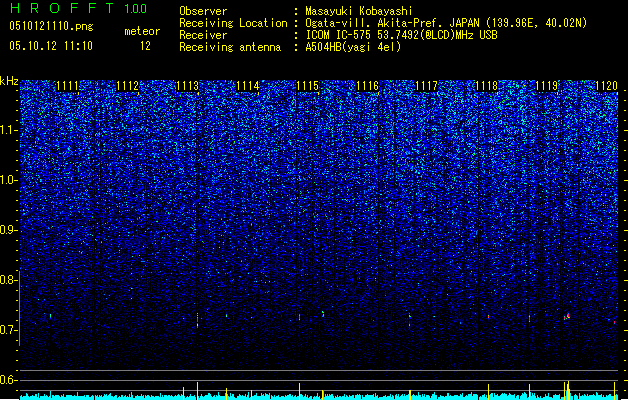Click time marker 1119

tap(546, 86)
